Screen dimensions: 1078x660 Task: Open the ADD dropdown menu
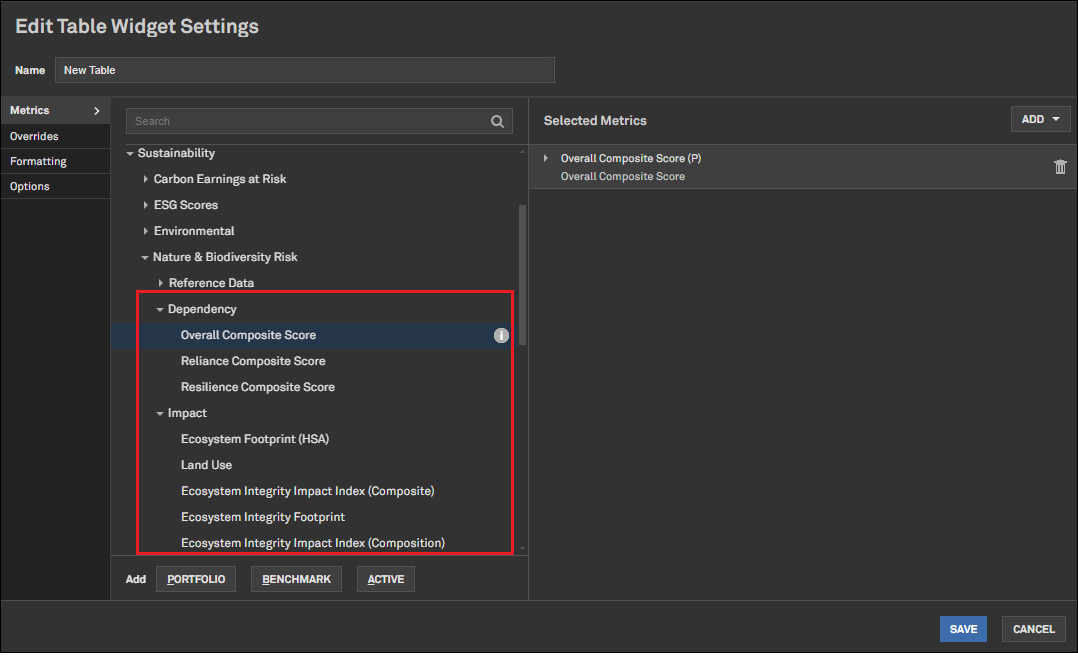[x=1040, y=120]
